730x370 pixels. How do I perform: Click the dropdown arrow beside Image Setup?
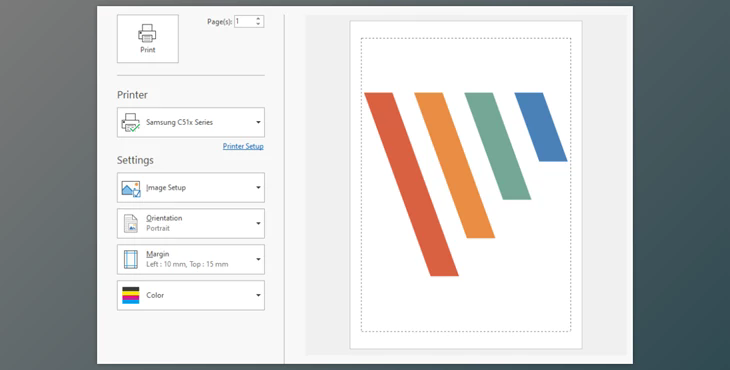(x=258, y=188)
